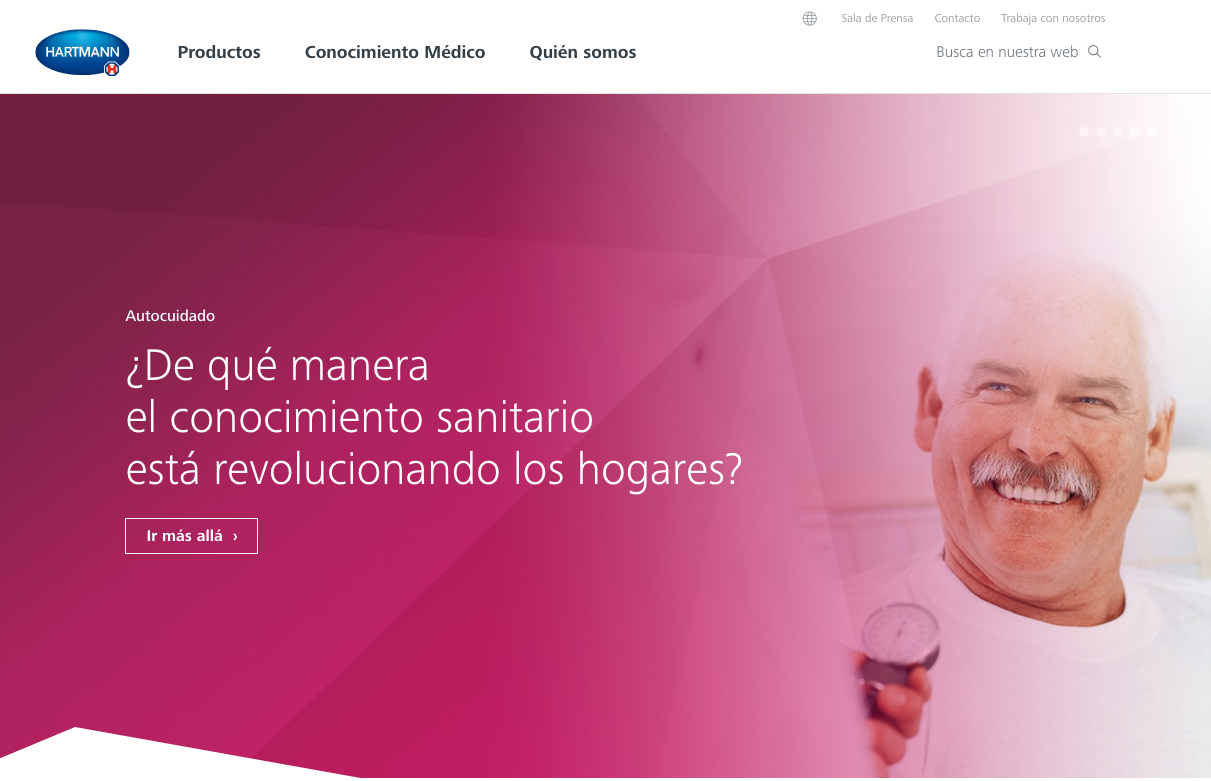This screenshot has width=1211, height=781.
Task: Open the Productos menu
Action: click(x=219, y=52)
